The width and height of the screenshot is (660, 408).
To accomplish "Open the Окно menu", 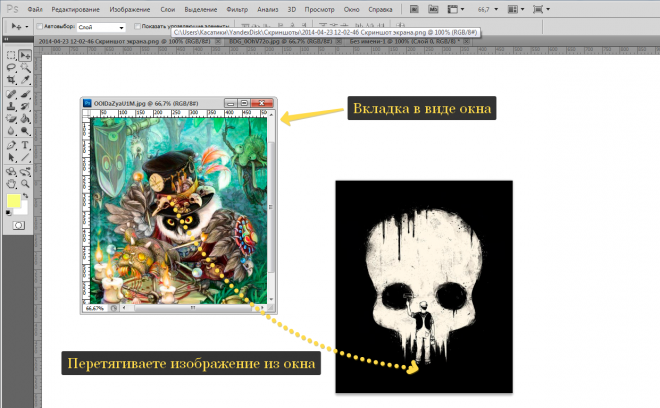I will (351, 9).
